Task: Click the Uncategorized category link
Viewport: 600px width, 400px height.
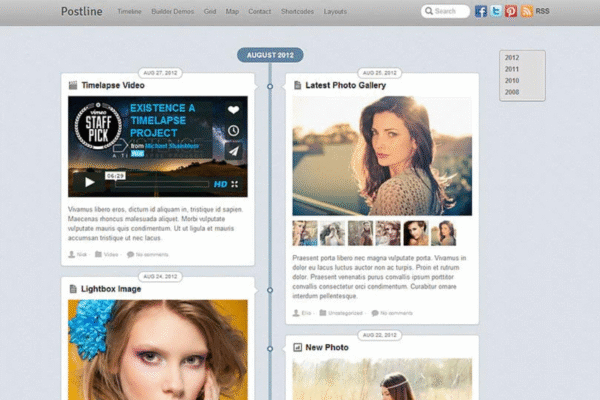Action: coord(345,313)
